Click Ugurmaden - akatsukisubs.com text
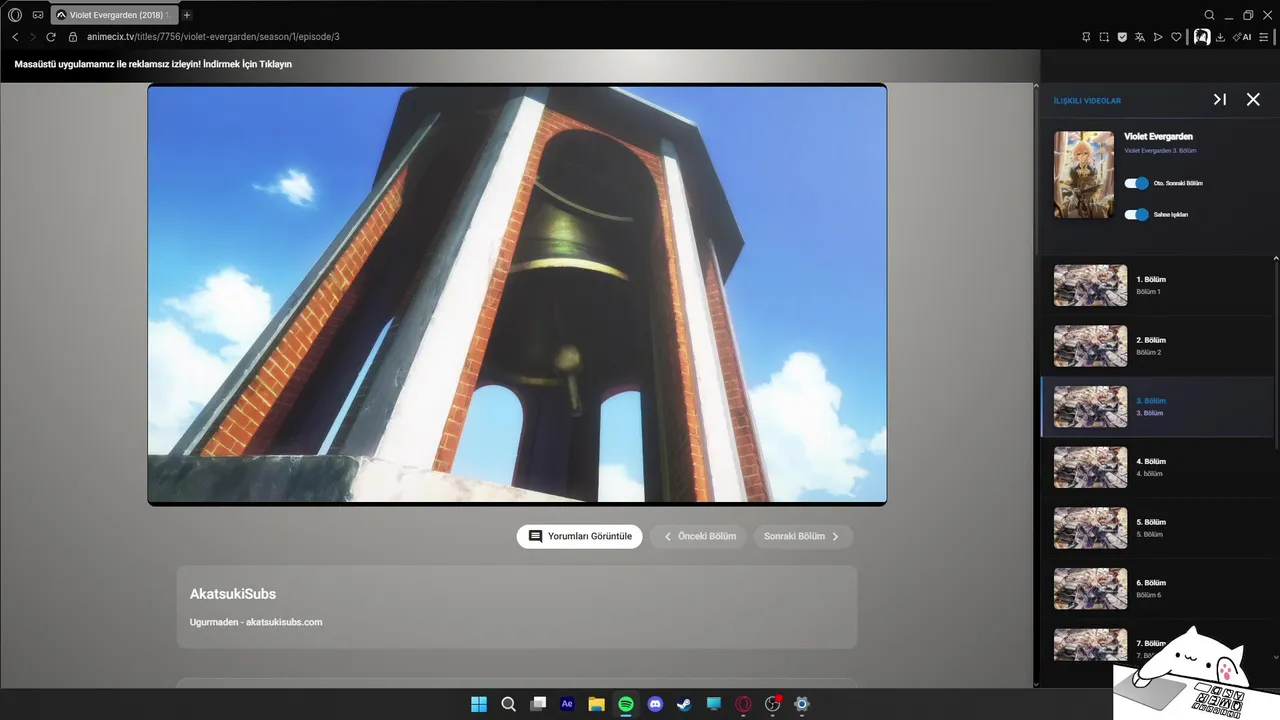The height and width of the screenshot is (720, 1280). (x=256, y=622)
